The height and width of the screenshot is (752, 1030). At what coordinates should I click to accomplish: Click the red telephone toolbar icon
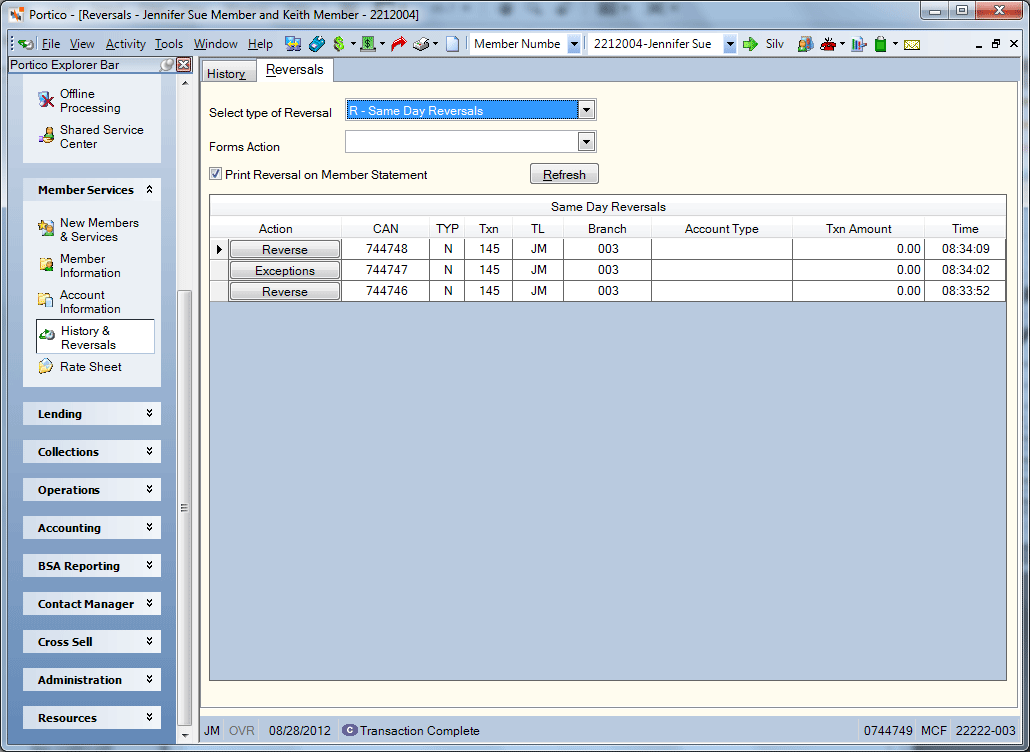828,44
